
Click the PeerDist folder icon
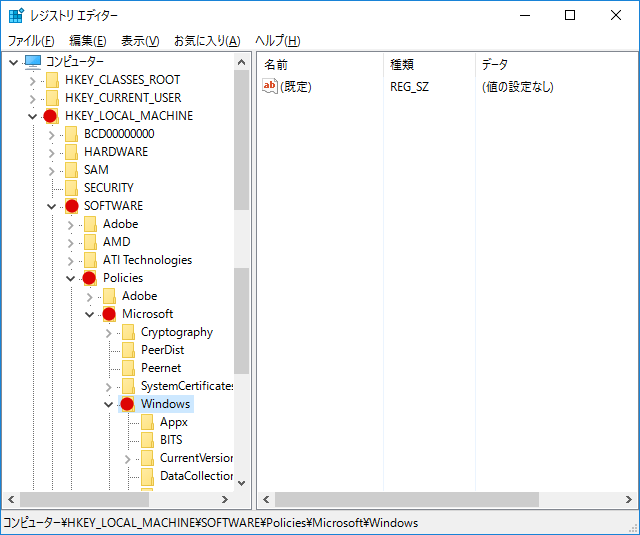(x=128, y=350)
